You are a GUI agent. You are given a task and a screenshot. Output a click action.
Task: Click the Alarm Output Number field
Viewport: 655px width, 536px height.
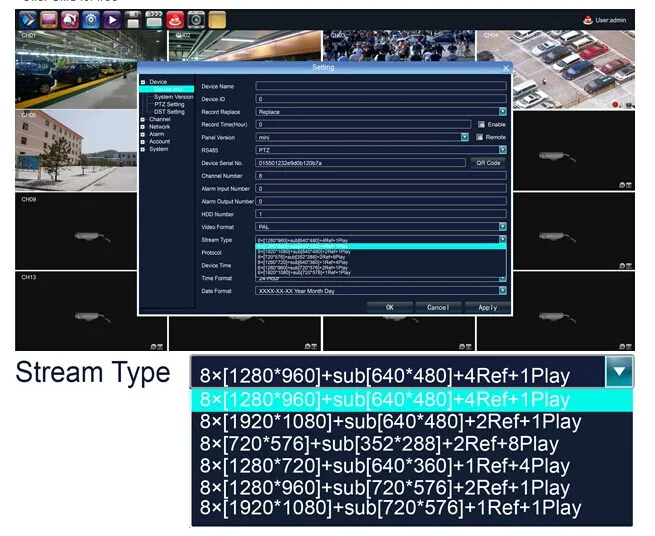tap(381, 201)
